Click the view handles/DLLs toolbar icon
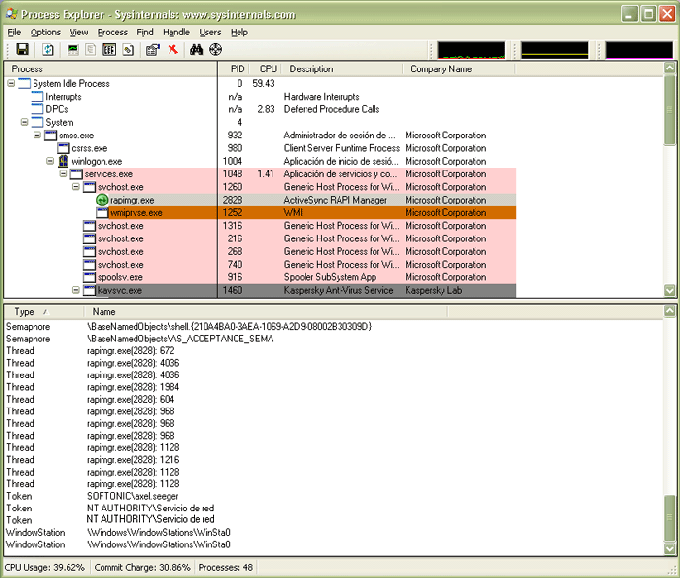680x578 pixels. (128, 50)
